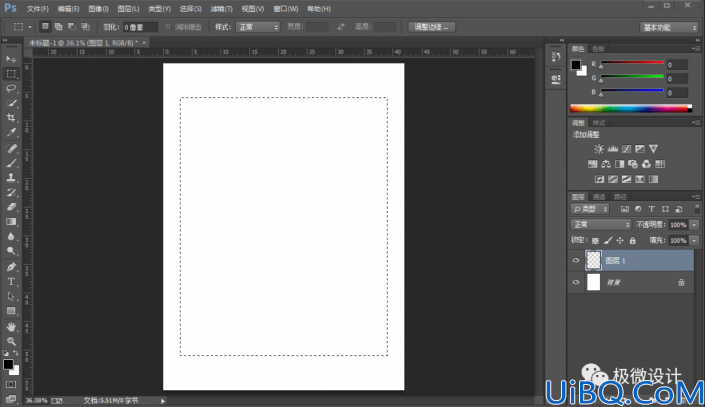Open the 样式 selection style dropdown
The width and height of the screenshot is (705, 407).
(258, 27)
